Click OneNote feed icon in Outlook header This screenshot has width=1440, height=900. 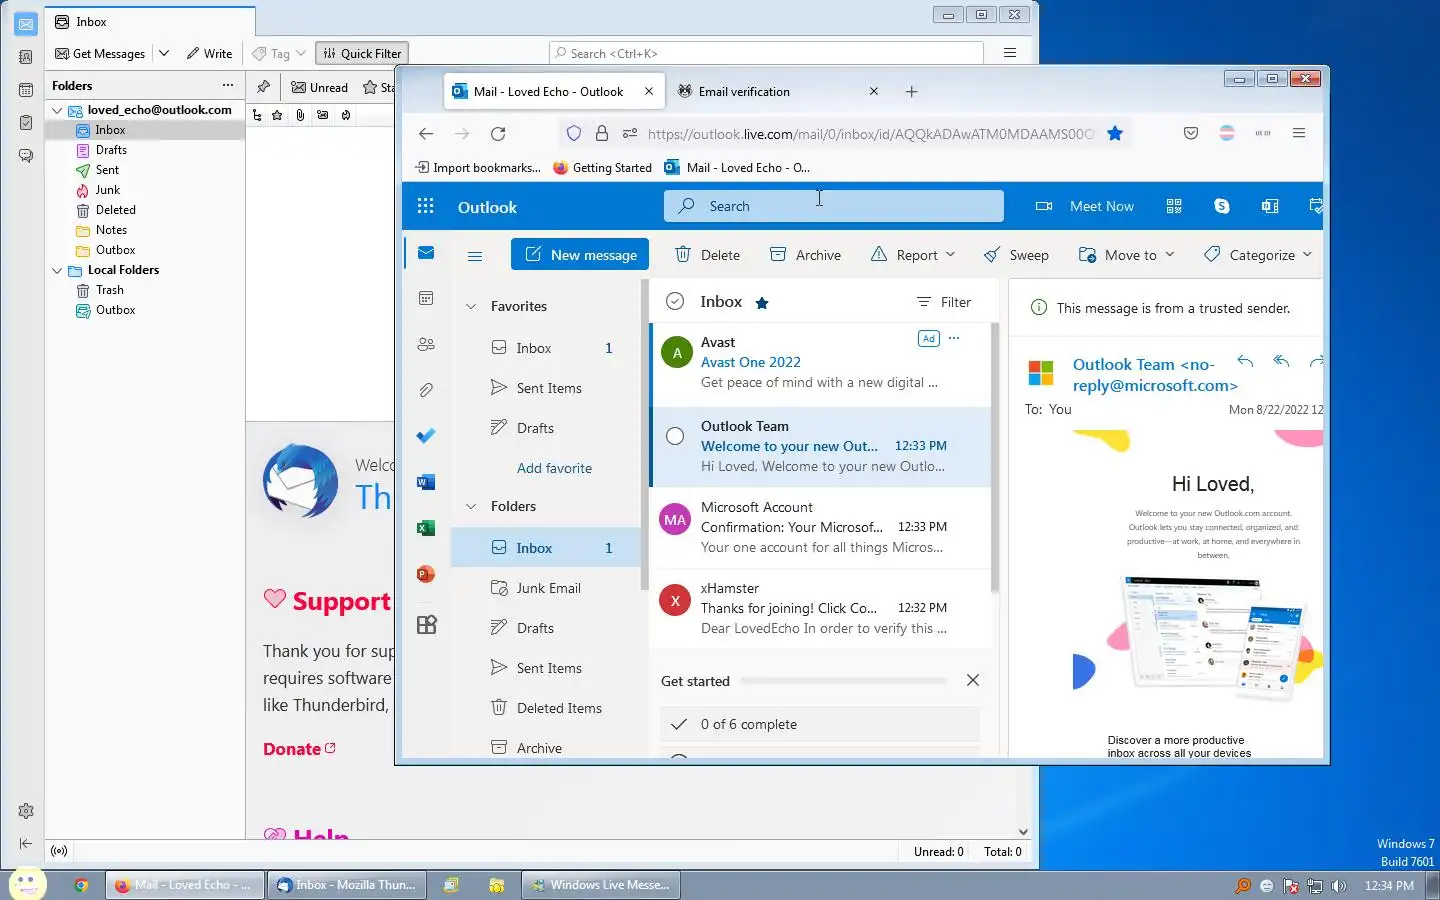point(1270,206)
